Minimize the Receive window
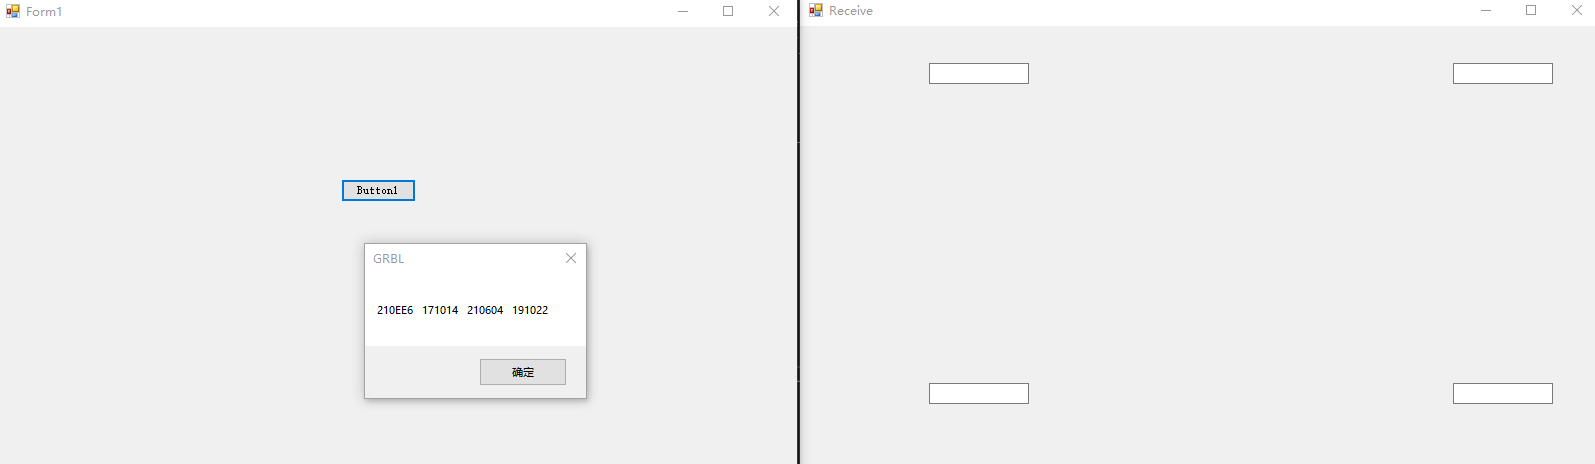The image size is (1595, 464). [1486, 10]
